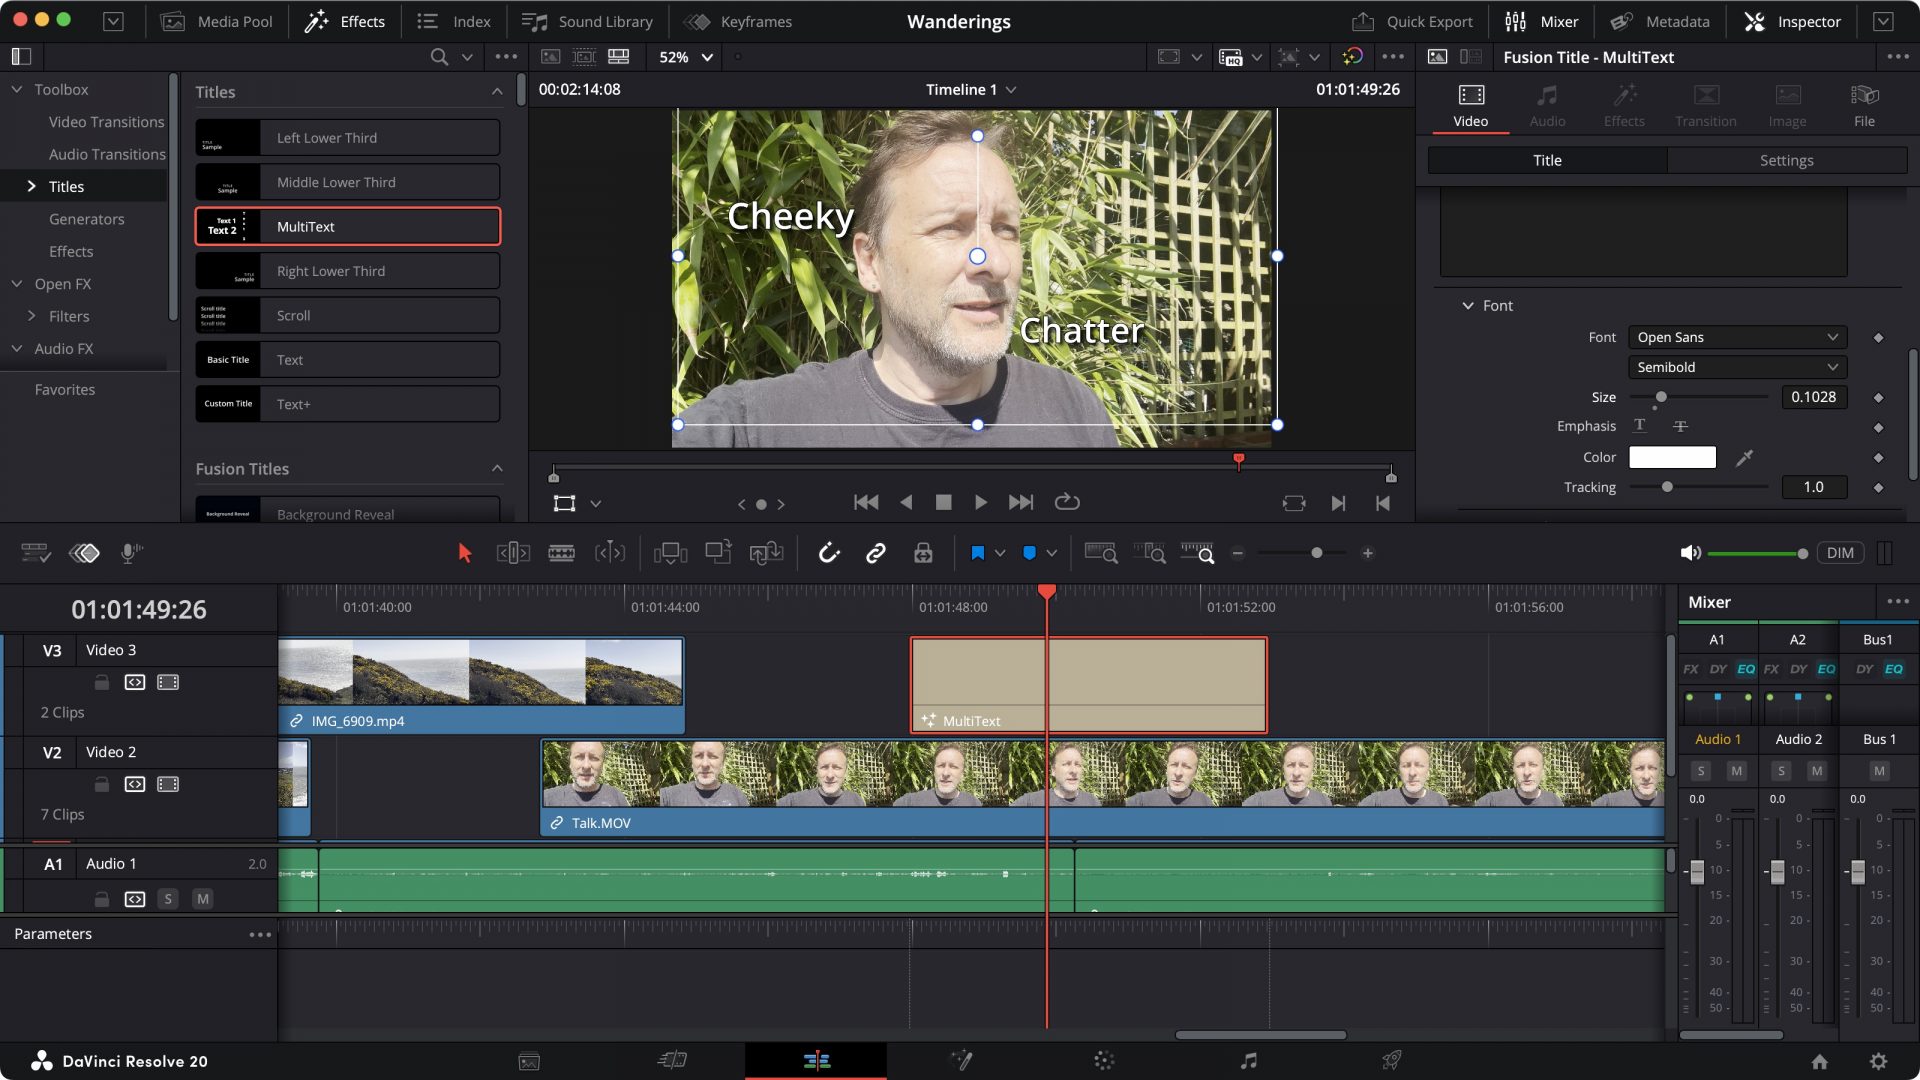Click the loop playback icon
Image resolution: width=1920 pixels, height=1080 pixels.
pos(1067,502)
